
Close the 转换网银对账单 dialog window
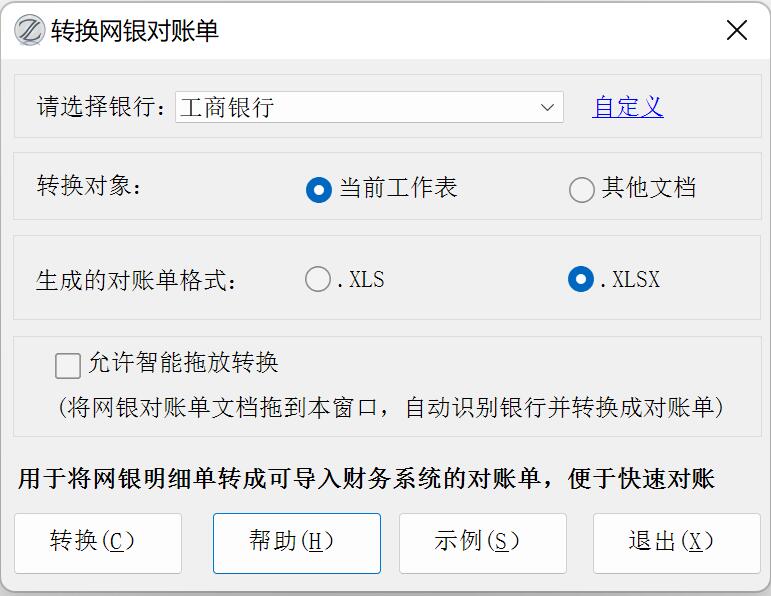(x=737, y=30)
